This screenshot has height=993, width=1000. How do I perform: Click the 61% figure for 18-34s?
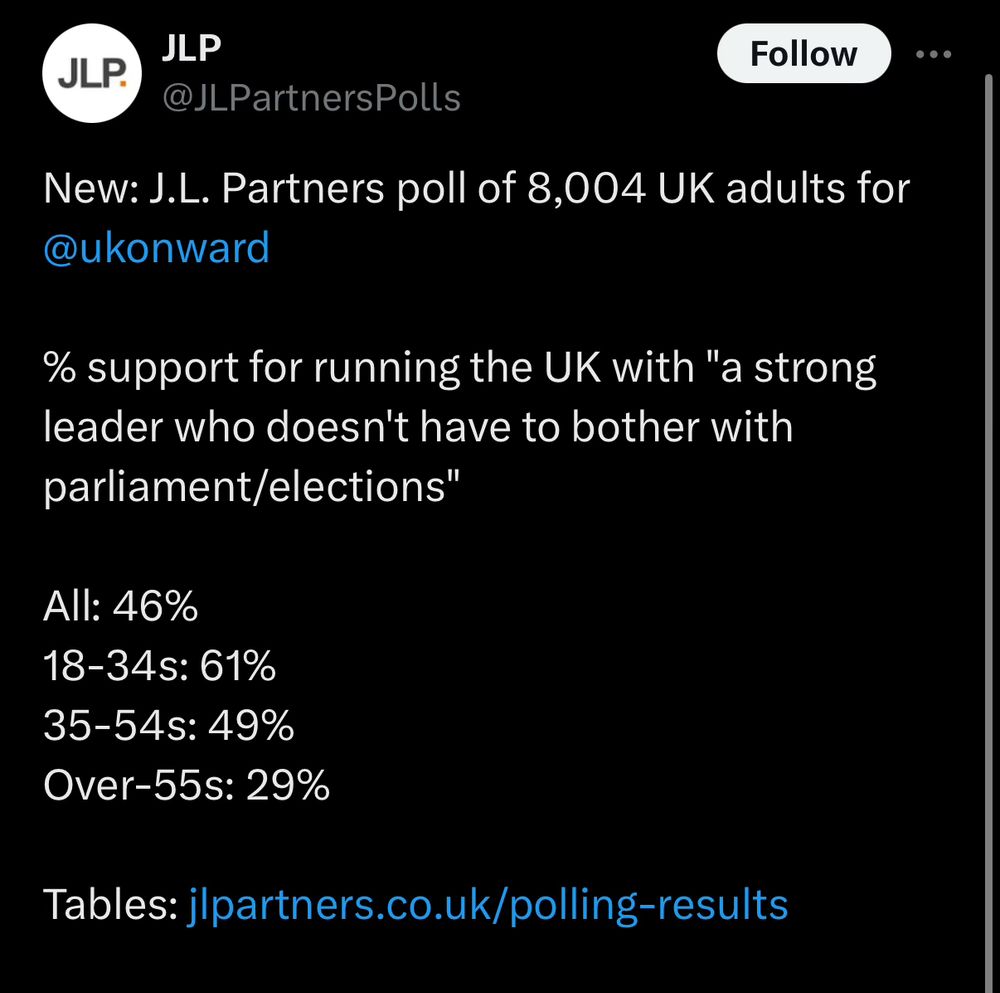coord(237,666)
